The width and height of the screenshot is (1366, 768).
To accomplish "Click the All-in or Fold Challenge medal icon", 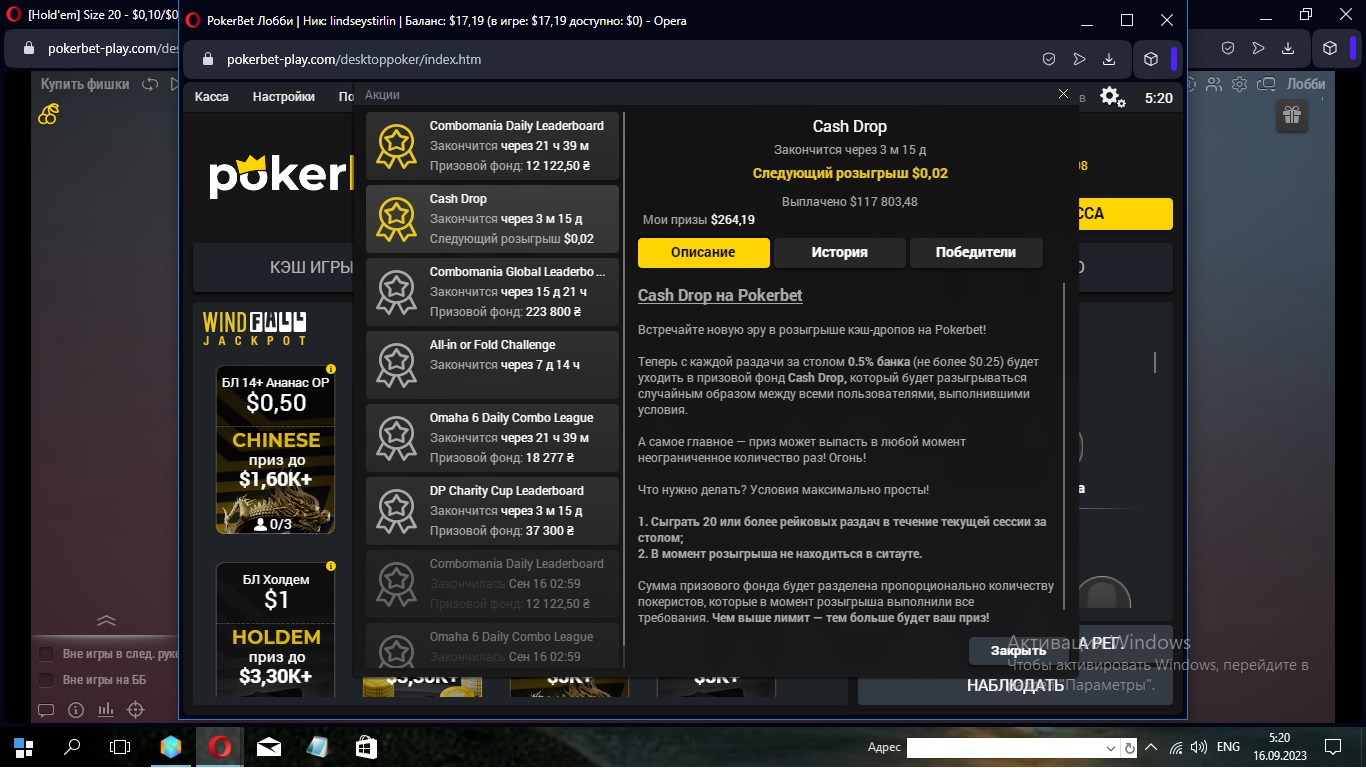I will pos(396,365).
